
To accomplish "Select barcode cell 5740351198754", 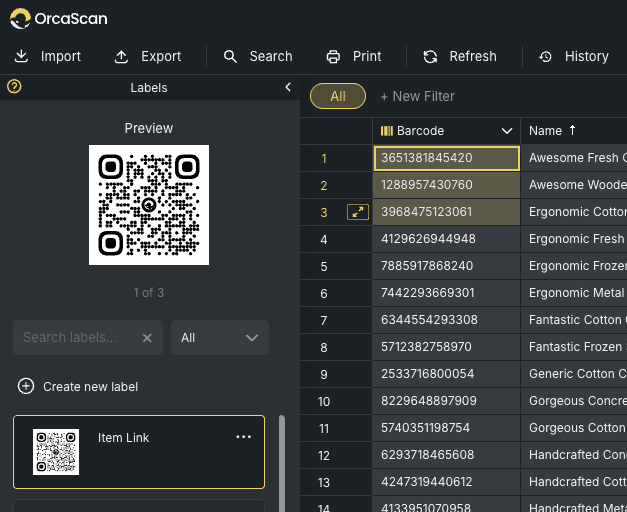I will tap(446, 428).
